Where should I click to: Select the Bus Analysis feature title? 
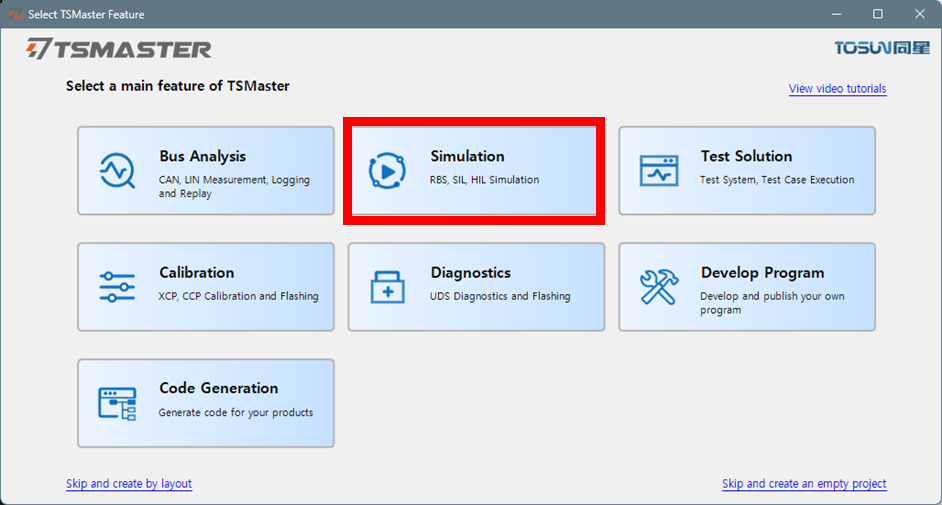tap(202, 156)
